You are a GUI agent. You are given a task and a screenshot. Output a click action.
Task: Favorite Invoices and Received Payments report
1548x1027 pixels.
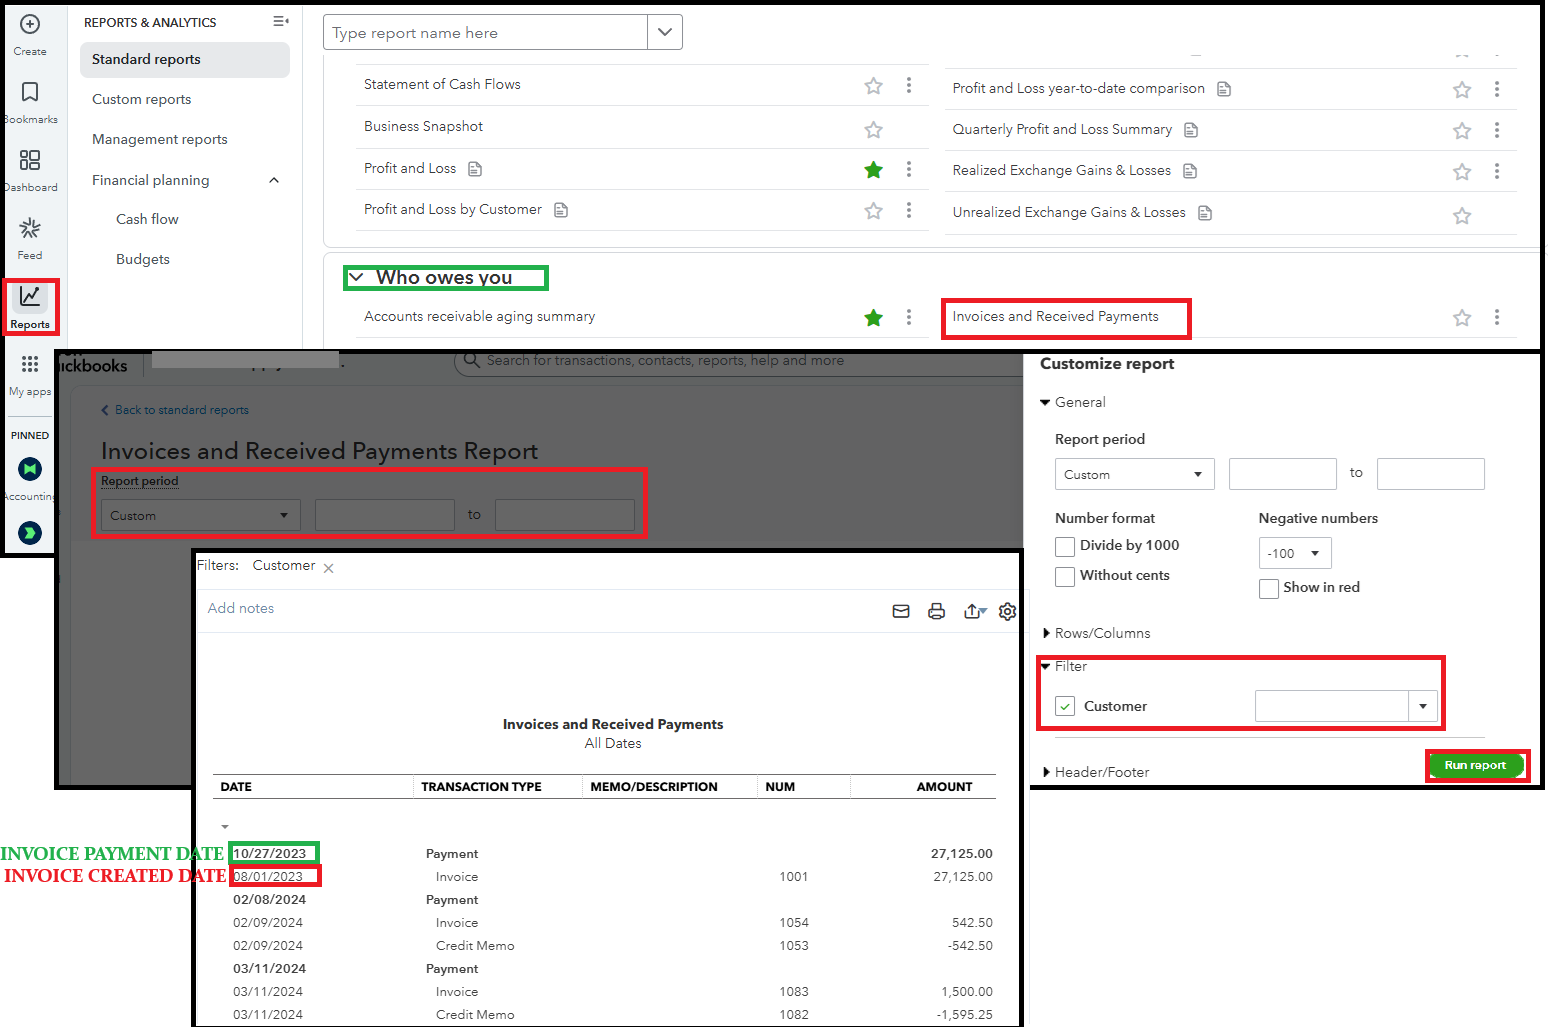click(1461, 318)
